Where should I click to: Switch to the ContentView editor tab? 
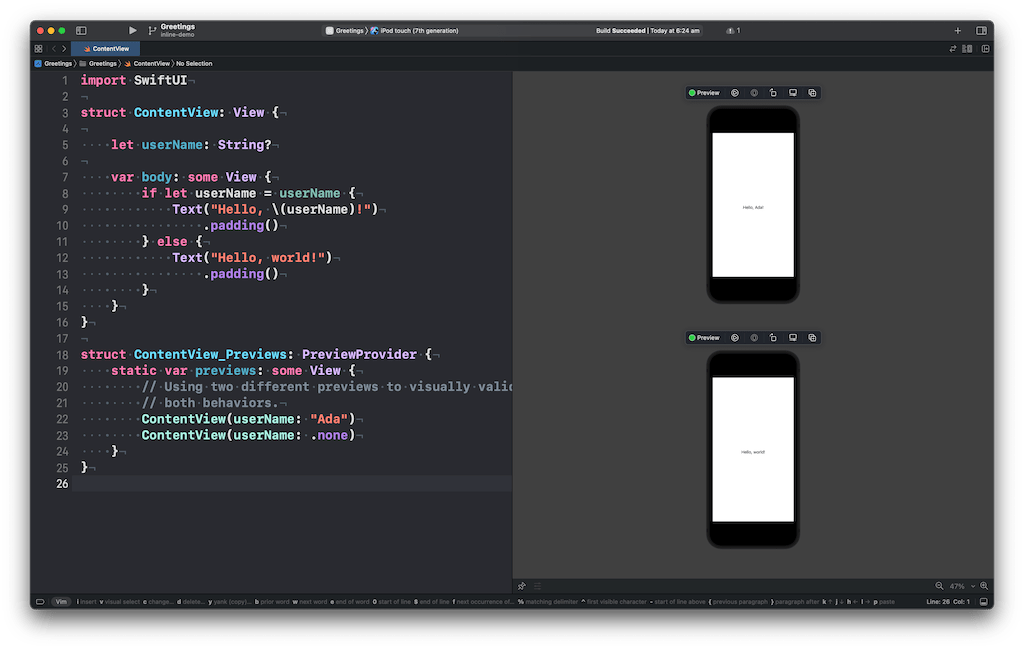coord(106,47)
